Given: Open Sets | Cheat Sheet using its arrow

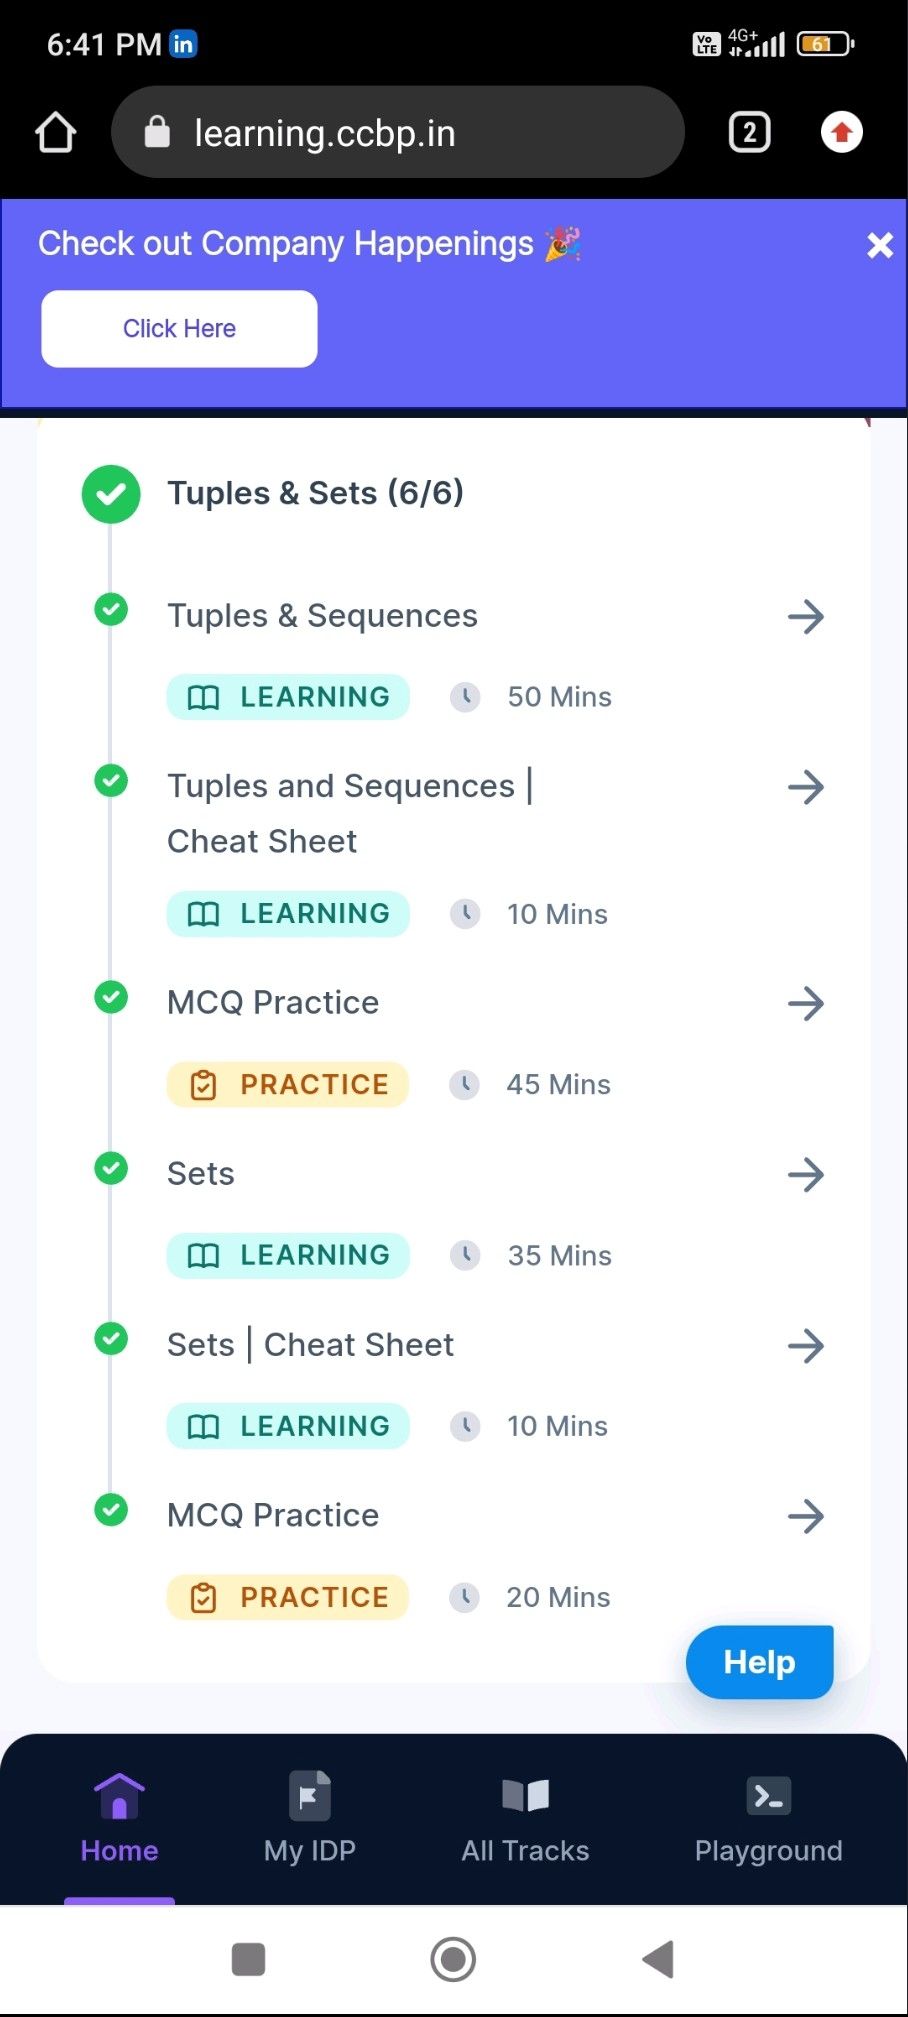Looking at the screenshot, I should [806, 1346].
